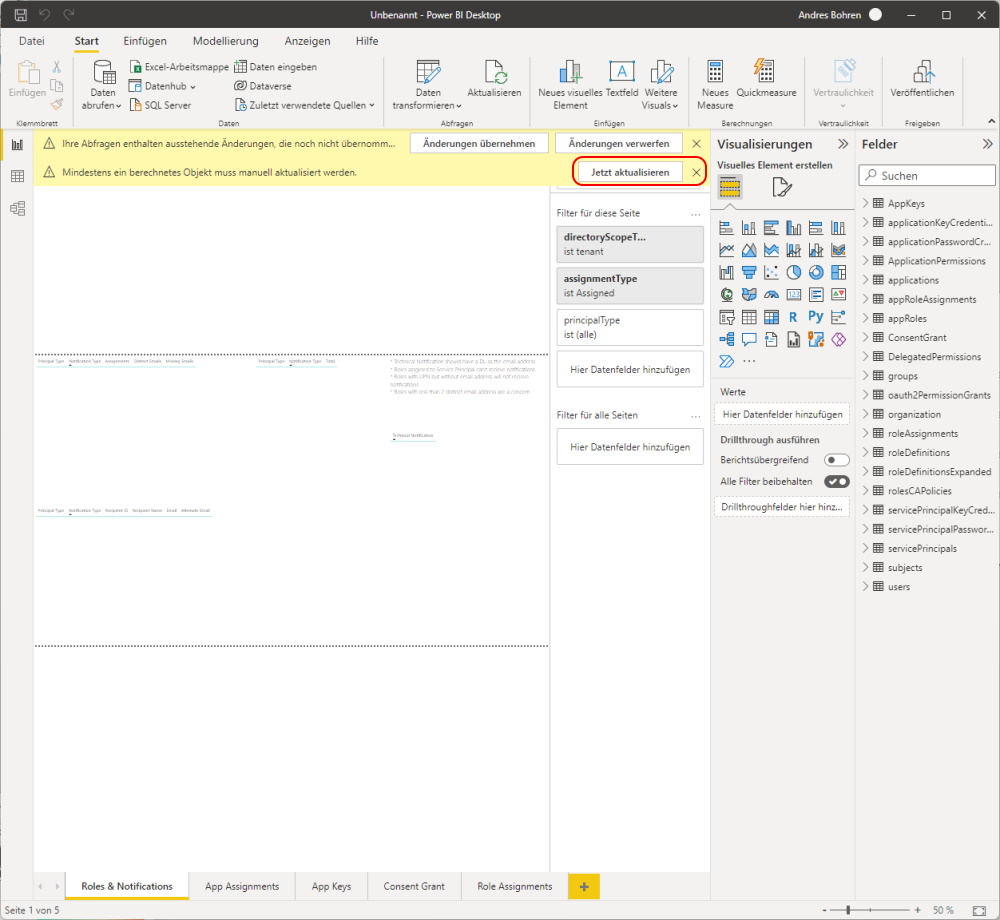Open the Hilfe ribbon tab

[367, 41]
